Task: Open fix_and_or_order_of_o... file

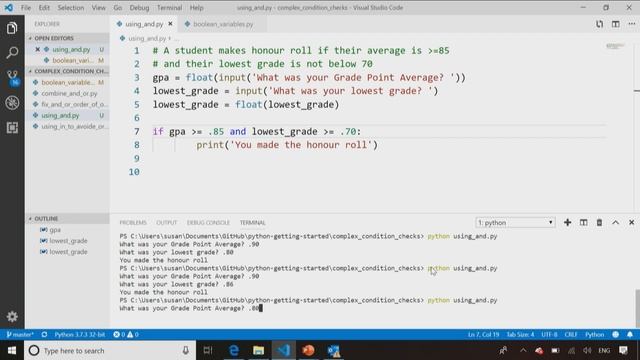Action: pos(67,104)
